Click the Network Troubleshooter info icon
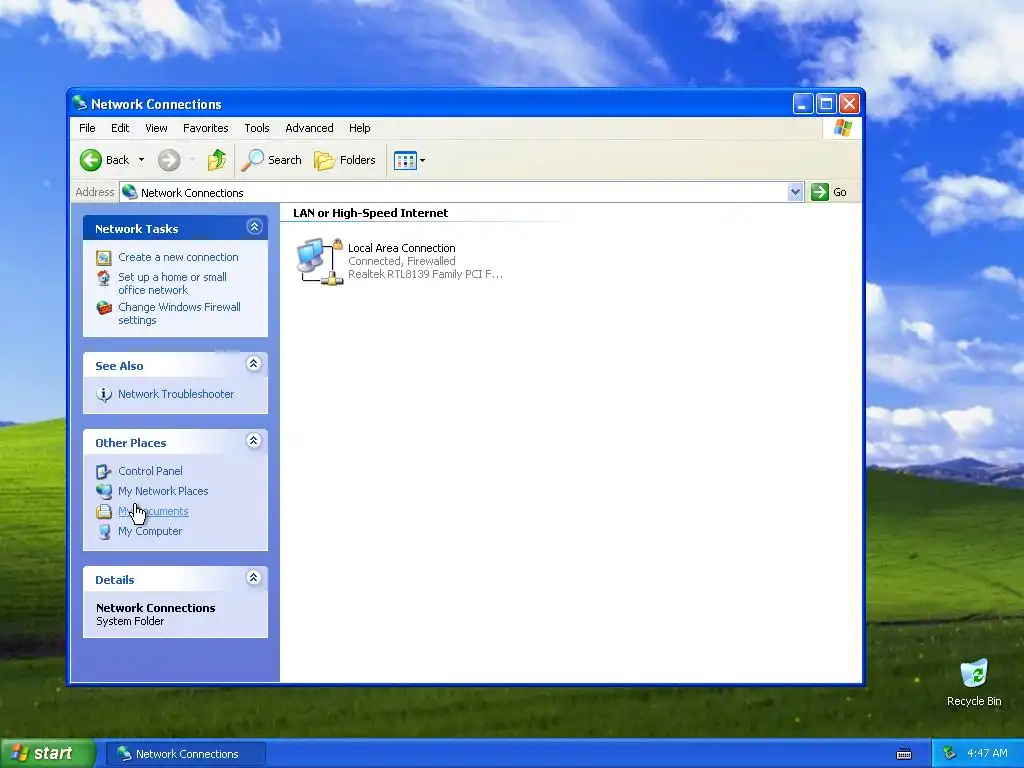The image size is (1024, 768). [x=104, y=394]
